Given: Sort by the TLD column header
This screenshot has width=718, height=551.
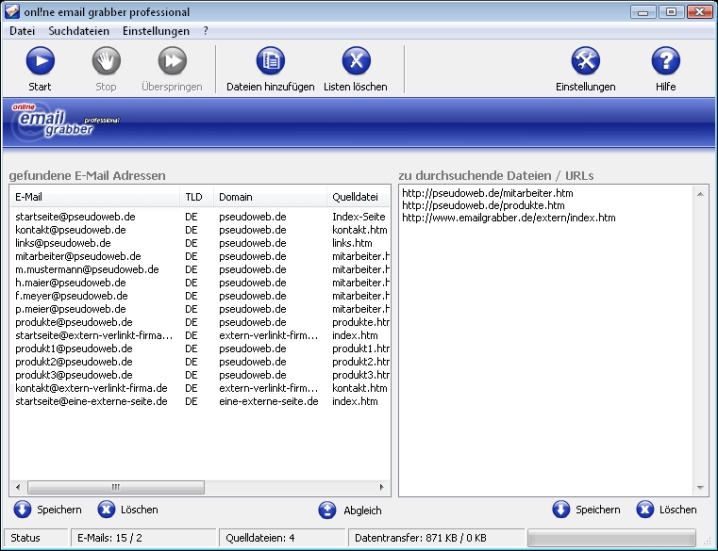Looking at the screenshot, I should [195, 197].
